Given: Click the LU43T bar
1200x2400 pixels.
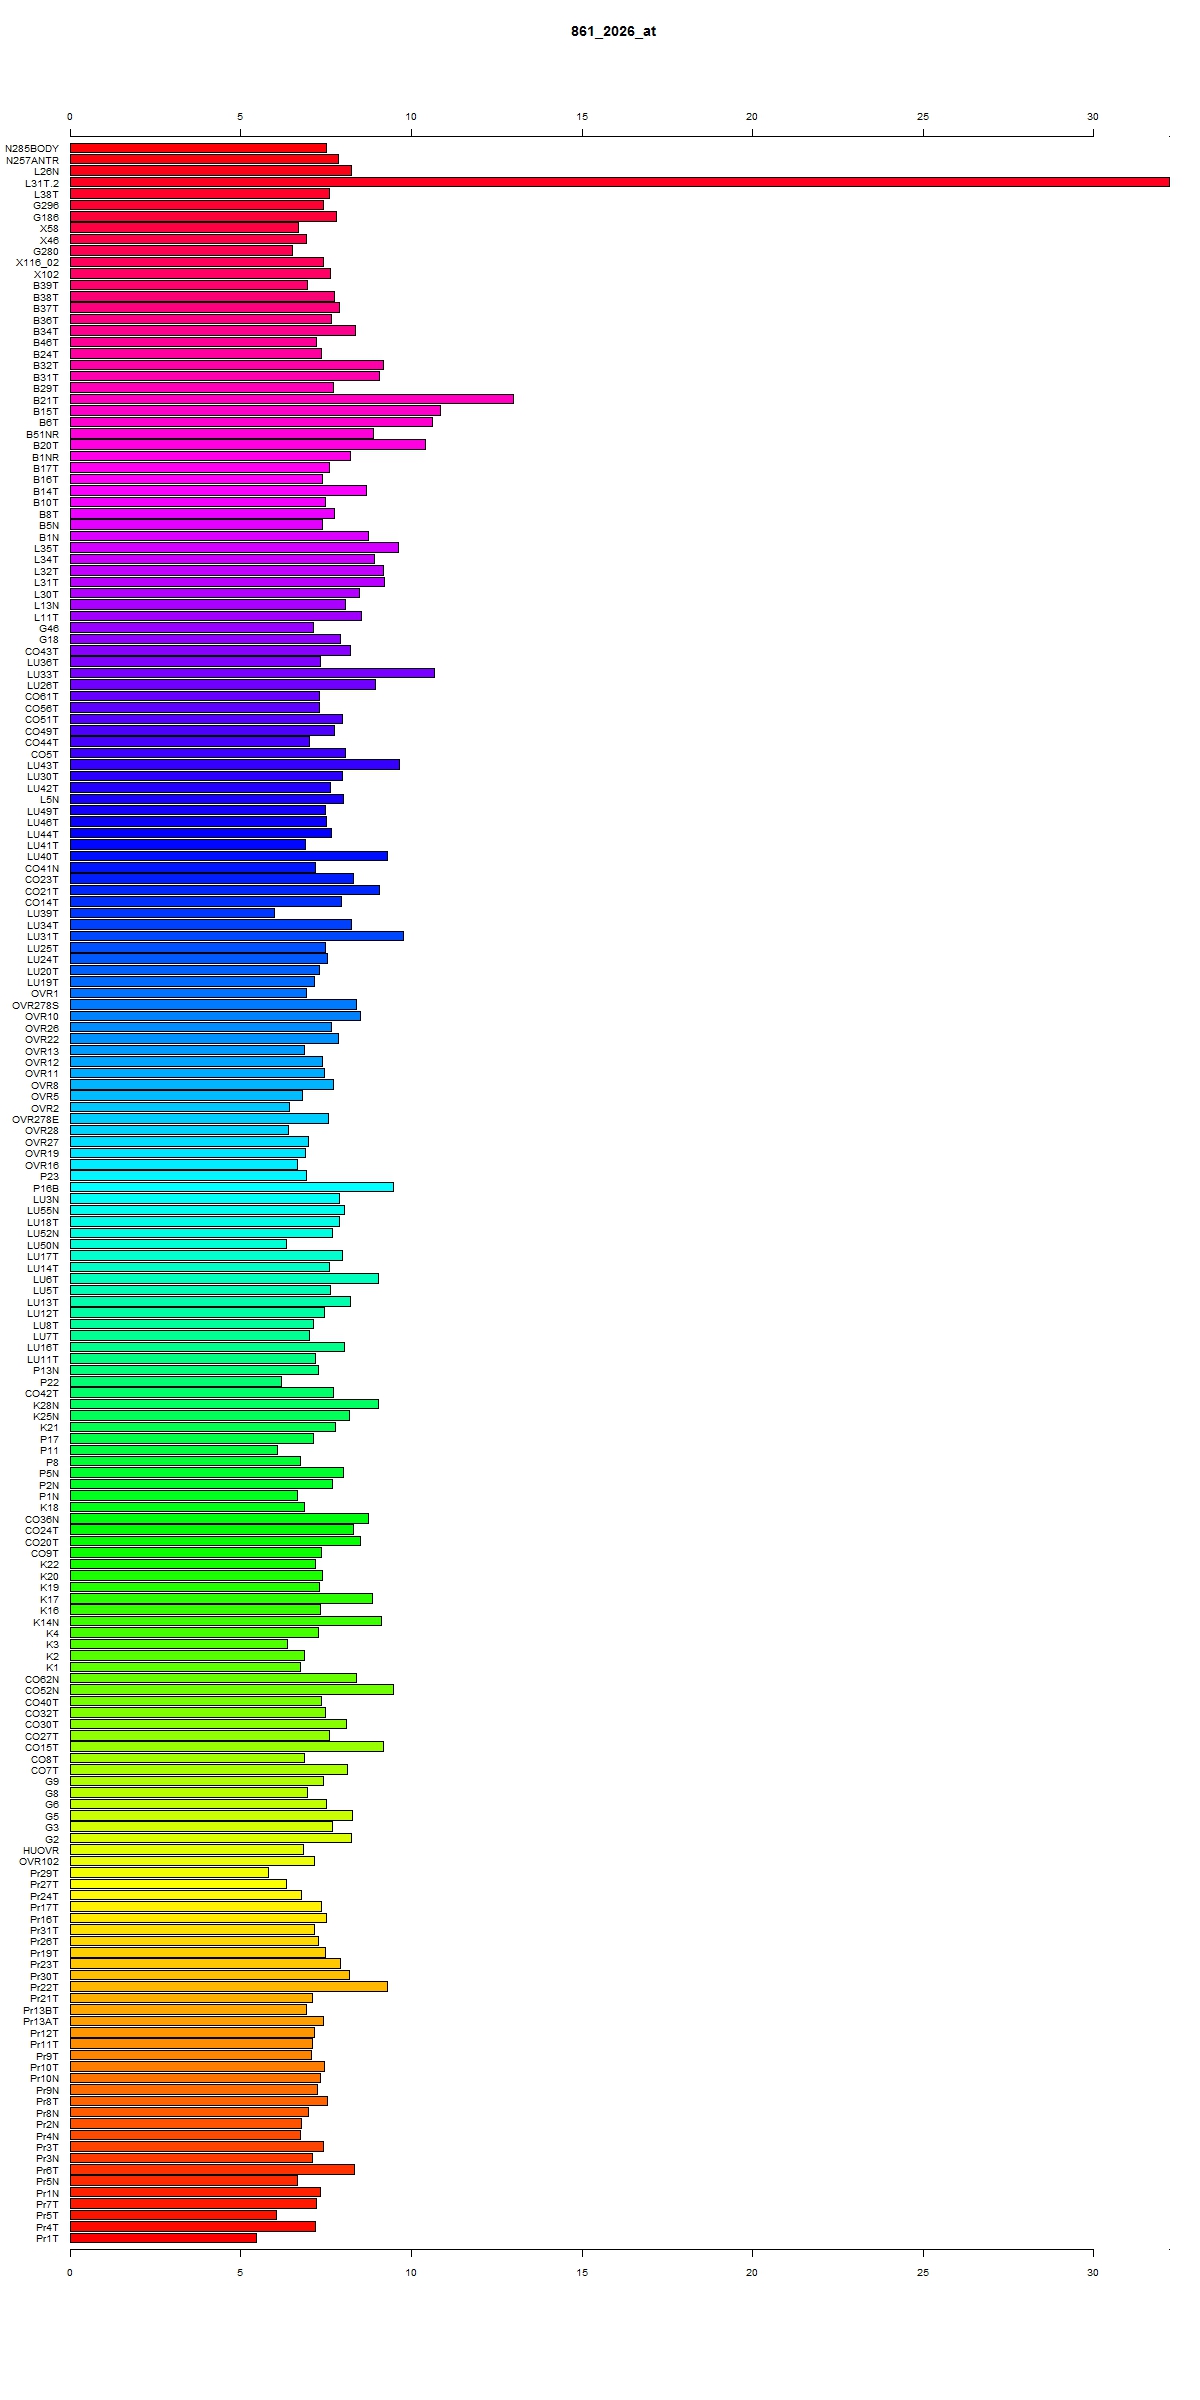Looking at the screenshot, I should coord(234,764).
